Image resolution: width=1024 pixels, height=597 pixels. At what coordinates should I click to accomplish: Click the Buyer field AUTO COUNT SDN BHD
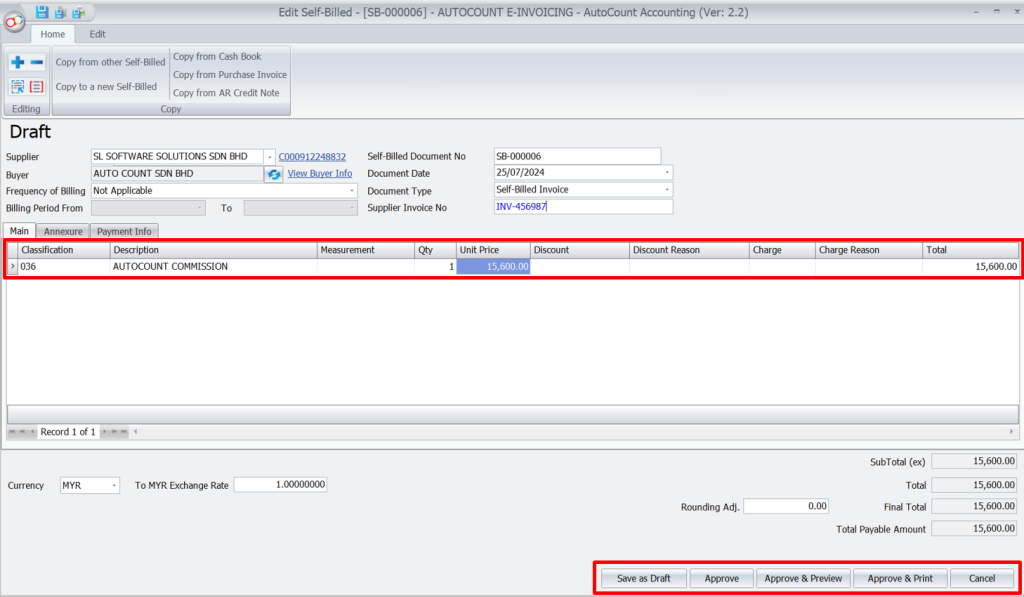tap(177, 174)
